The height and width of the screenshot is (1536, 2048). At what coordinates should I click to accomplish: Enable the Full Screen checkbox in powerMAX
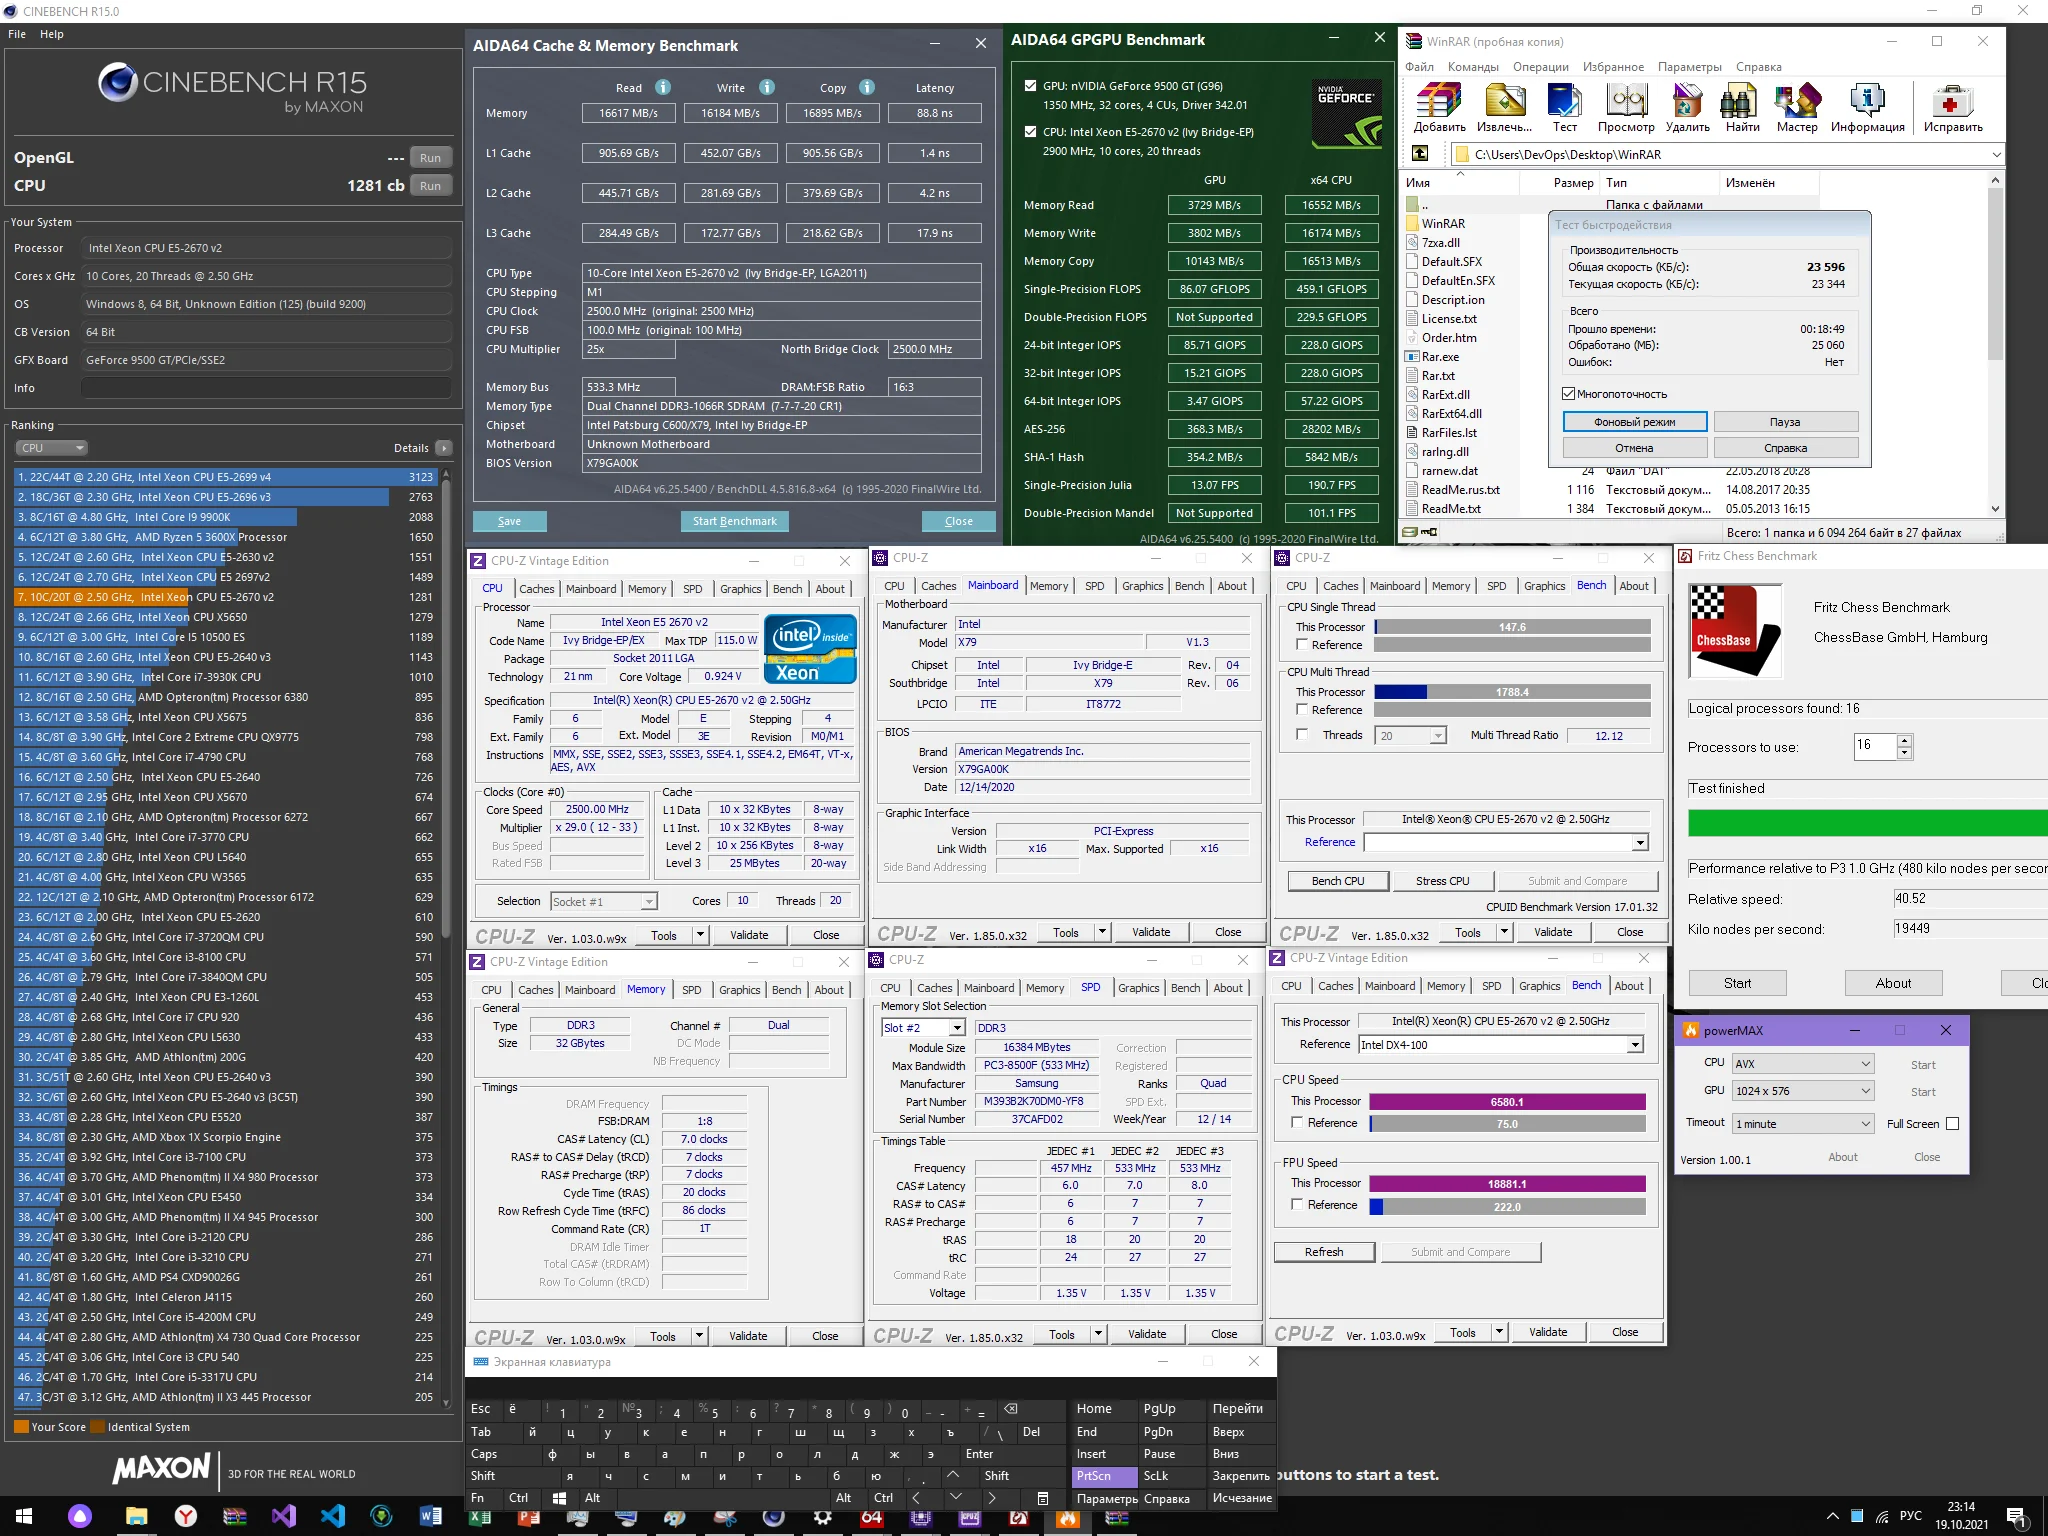click(x=1952, y=1124)
